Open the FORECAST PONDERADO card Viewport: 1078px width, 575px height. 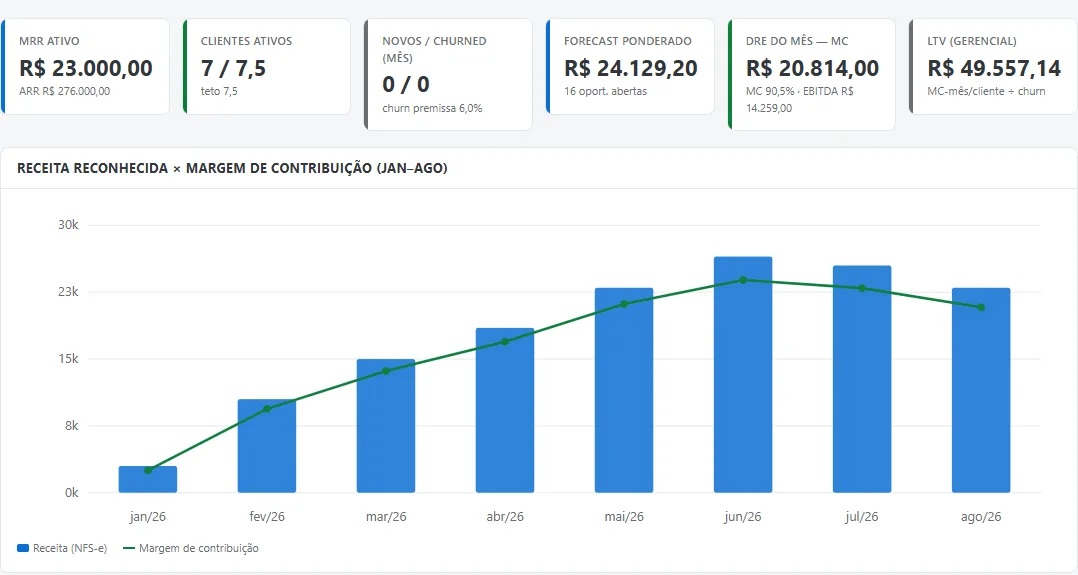tap(630, 66)
